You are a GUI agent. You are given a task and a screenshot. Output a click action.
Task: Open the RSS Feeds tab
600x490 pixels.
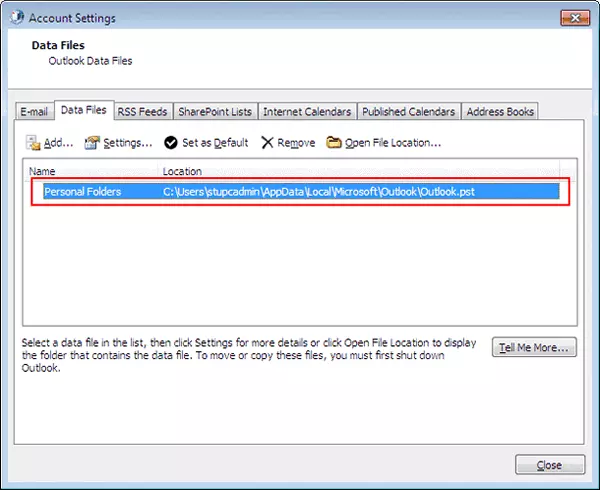(142, 111)
